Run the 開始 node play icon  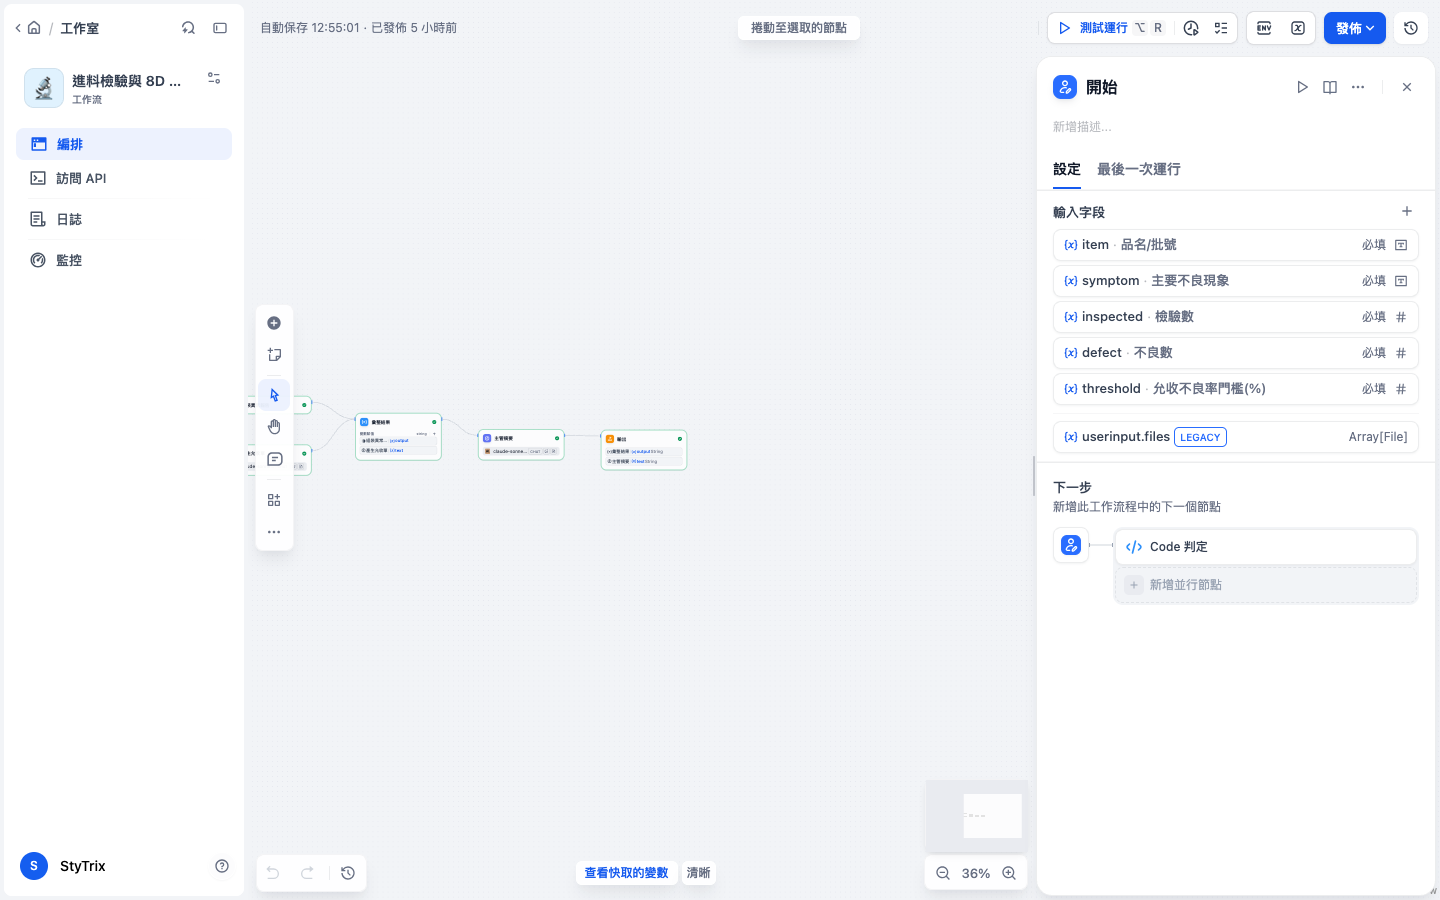(x=1302, y=87)
